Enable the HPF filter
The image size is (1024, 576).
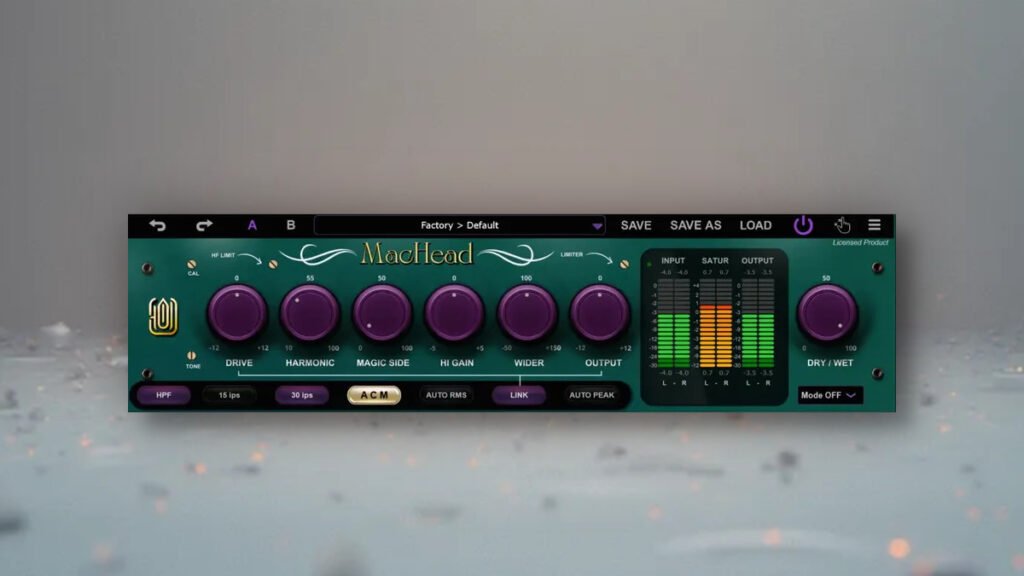coord(164,395)
